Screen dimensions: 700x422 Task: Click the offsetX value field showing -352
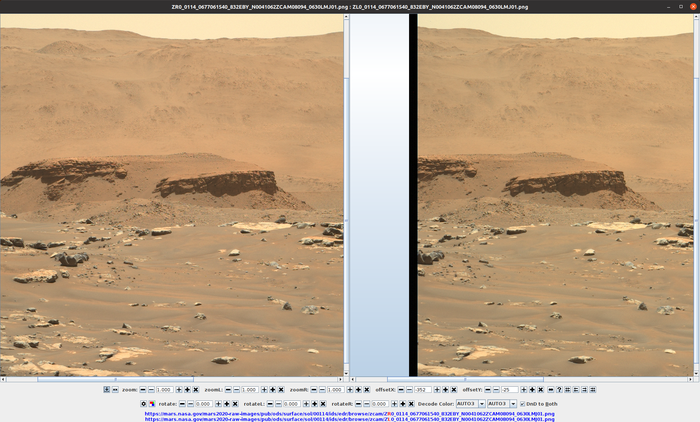[x=423, y=390]
